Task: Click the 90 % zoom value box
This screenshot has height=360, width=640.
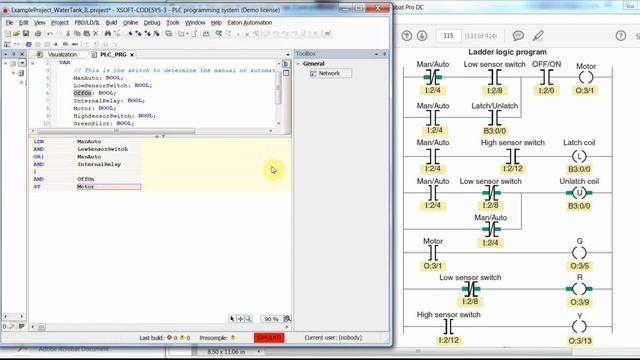Action: (x=271, y=319)
